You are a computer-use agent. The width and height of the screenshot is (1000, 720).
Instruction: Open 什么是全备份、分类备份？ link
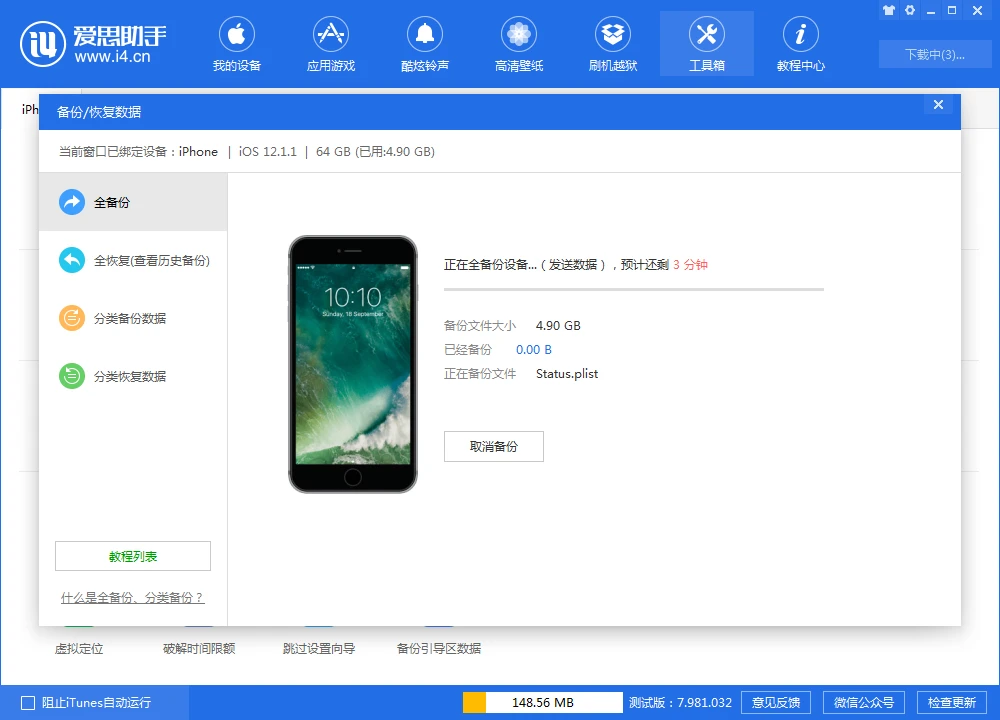(x=133, y=598)
